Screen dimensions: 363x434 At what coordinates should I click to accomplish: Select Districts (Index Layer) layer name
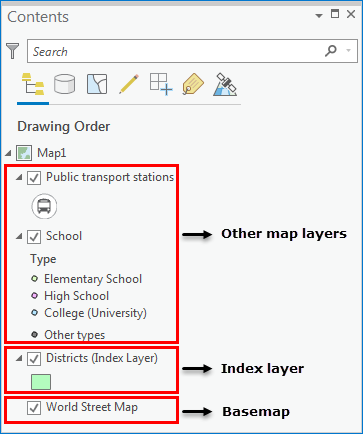(x=102, y=358)
